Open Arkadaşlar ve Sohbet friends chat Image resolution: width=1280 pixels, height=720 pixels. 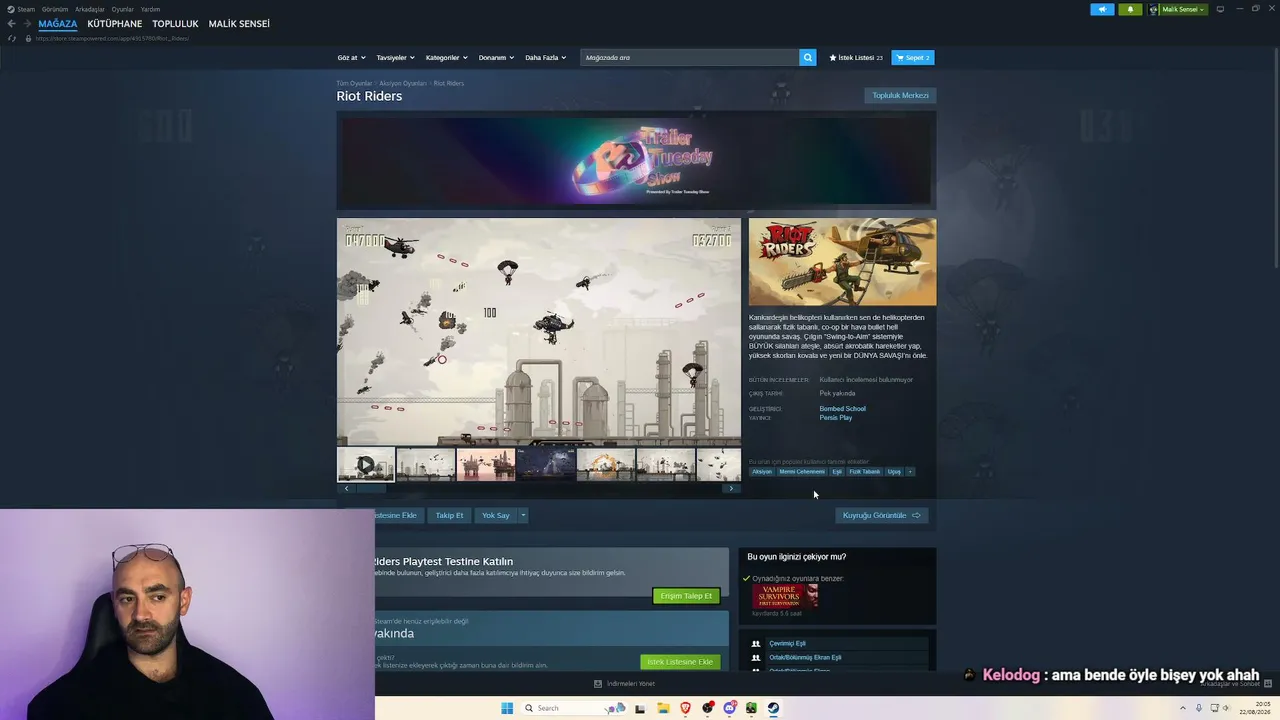pos(1231,684)
